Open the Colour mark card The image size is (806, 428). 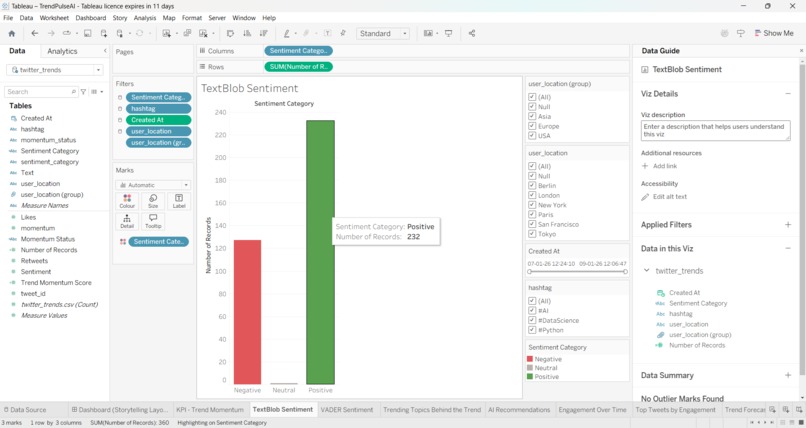pyautogui.click(x=127, y=201)
